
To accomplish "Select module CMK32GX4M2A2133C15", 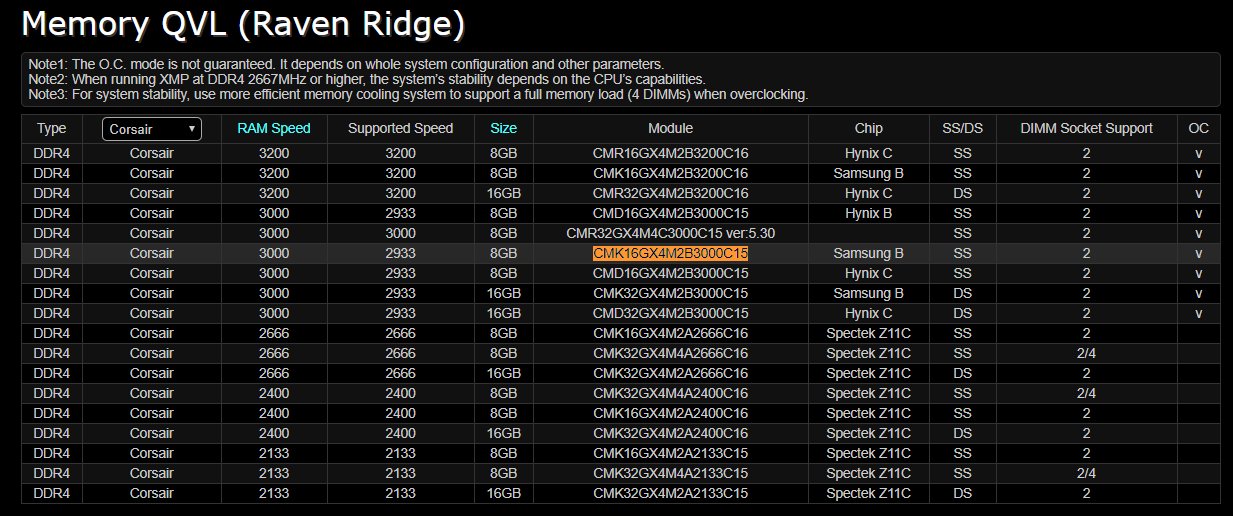I will pyautogui.click(x=670, y=494).
